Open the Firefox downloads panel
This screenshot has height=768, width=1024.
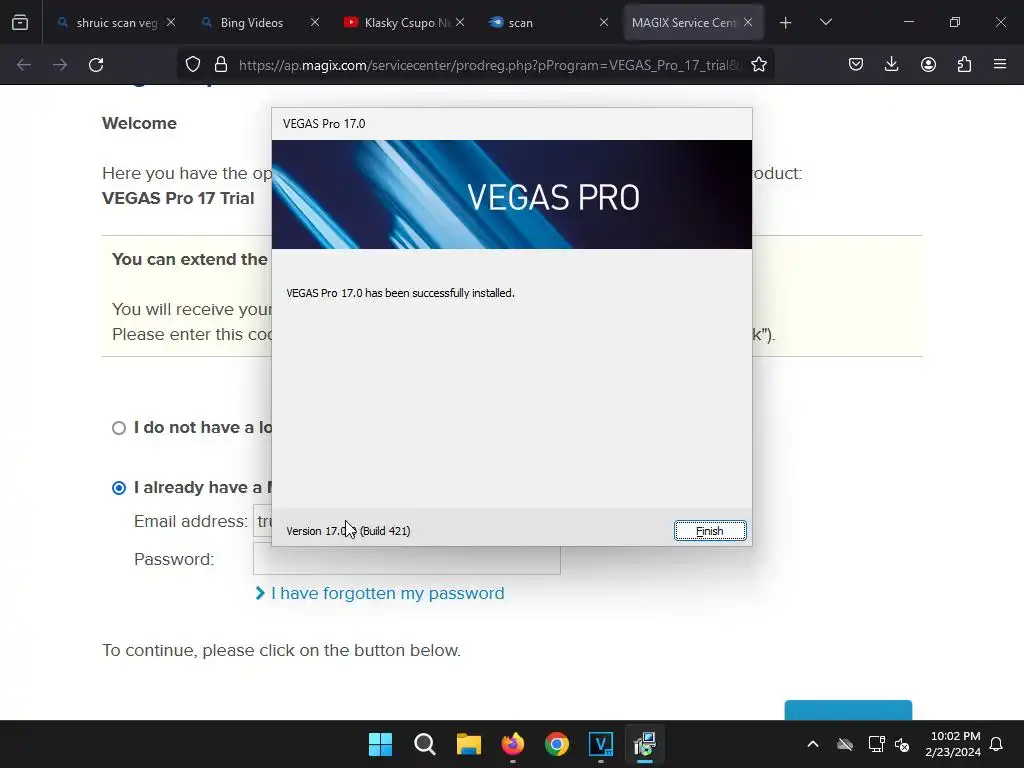[x=891, y=64]
